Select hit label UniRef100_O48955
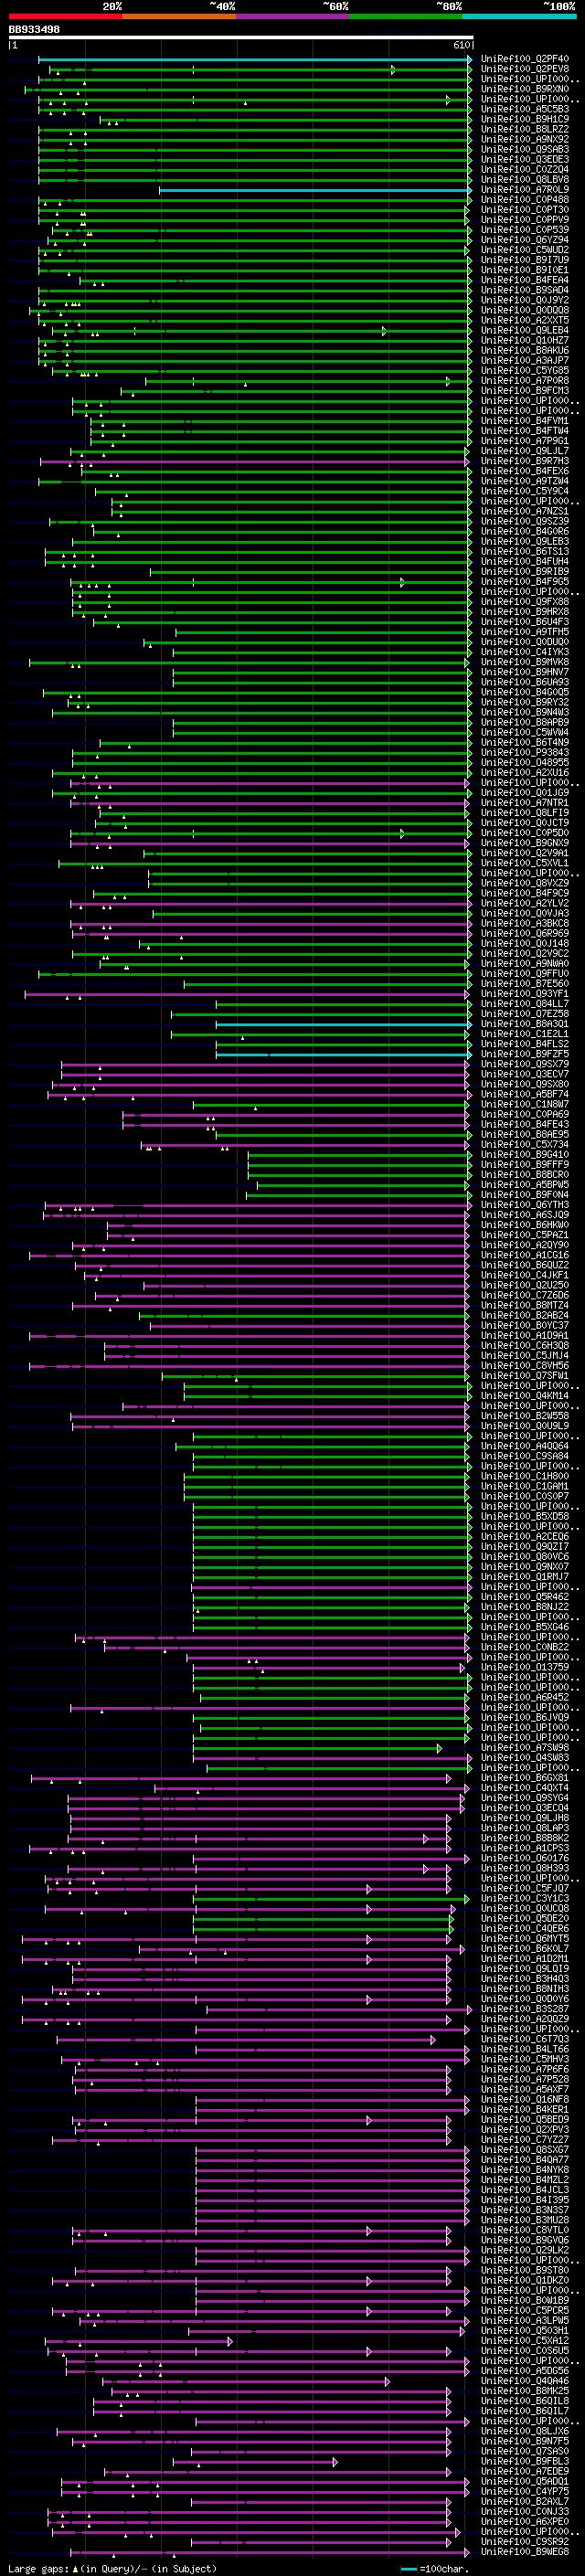The image size is (585, 2576). [525, 762]
